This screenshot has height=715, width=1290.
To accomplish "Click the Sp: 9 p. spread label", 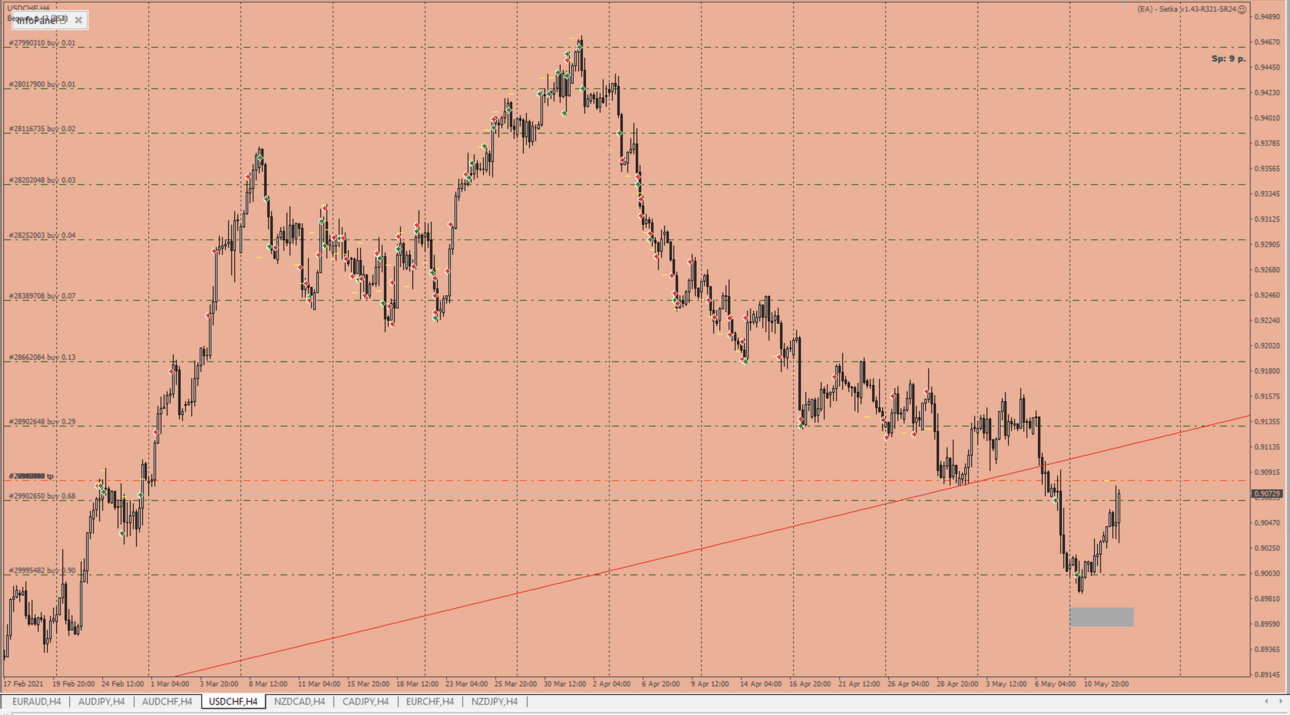I will 1228,59.
